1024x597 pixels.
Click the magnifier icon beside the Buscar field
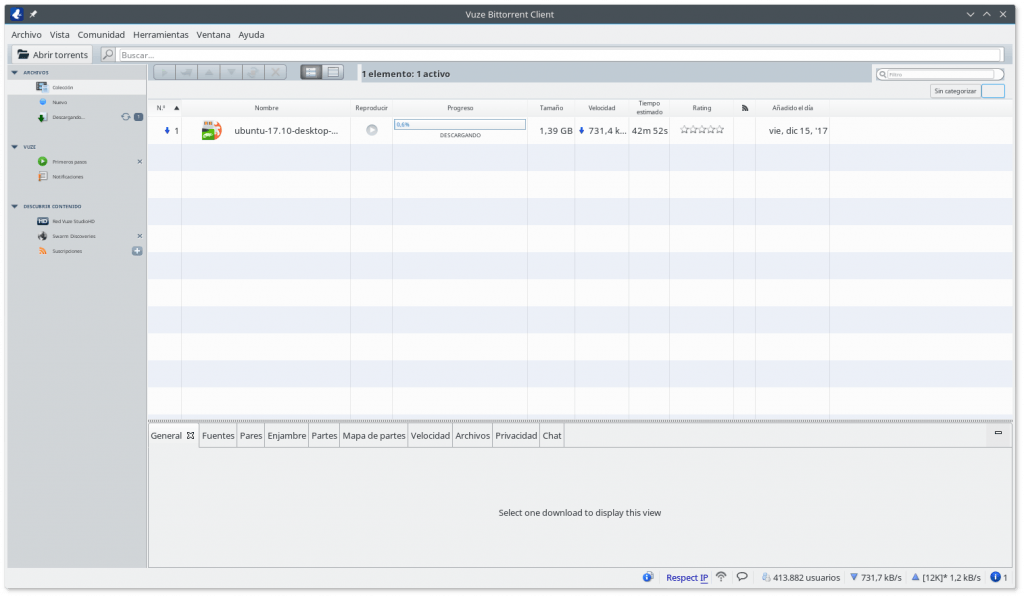point(108,55)
